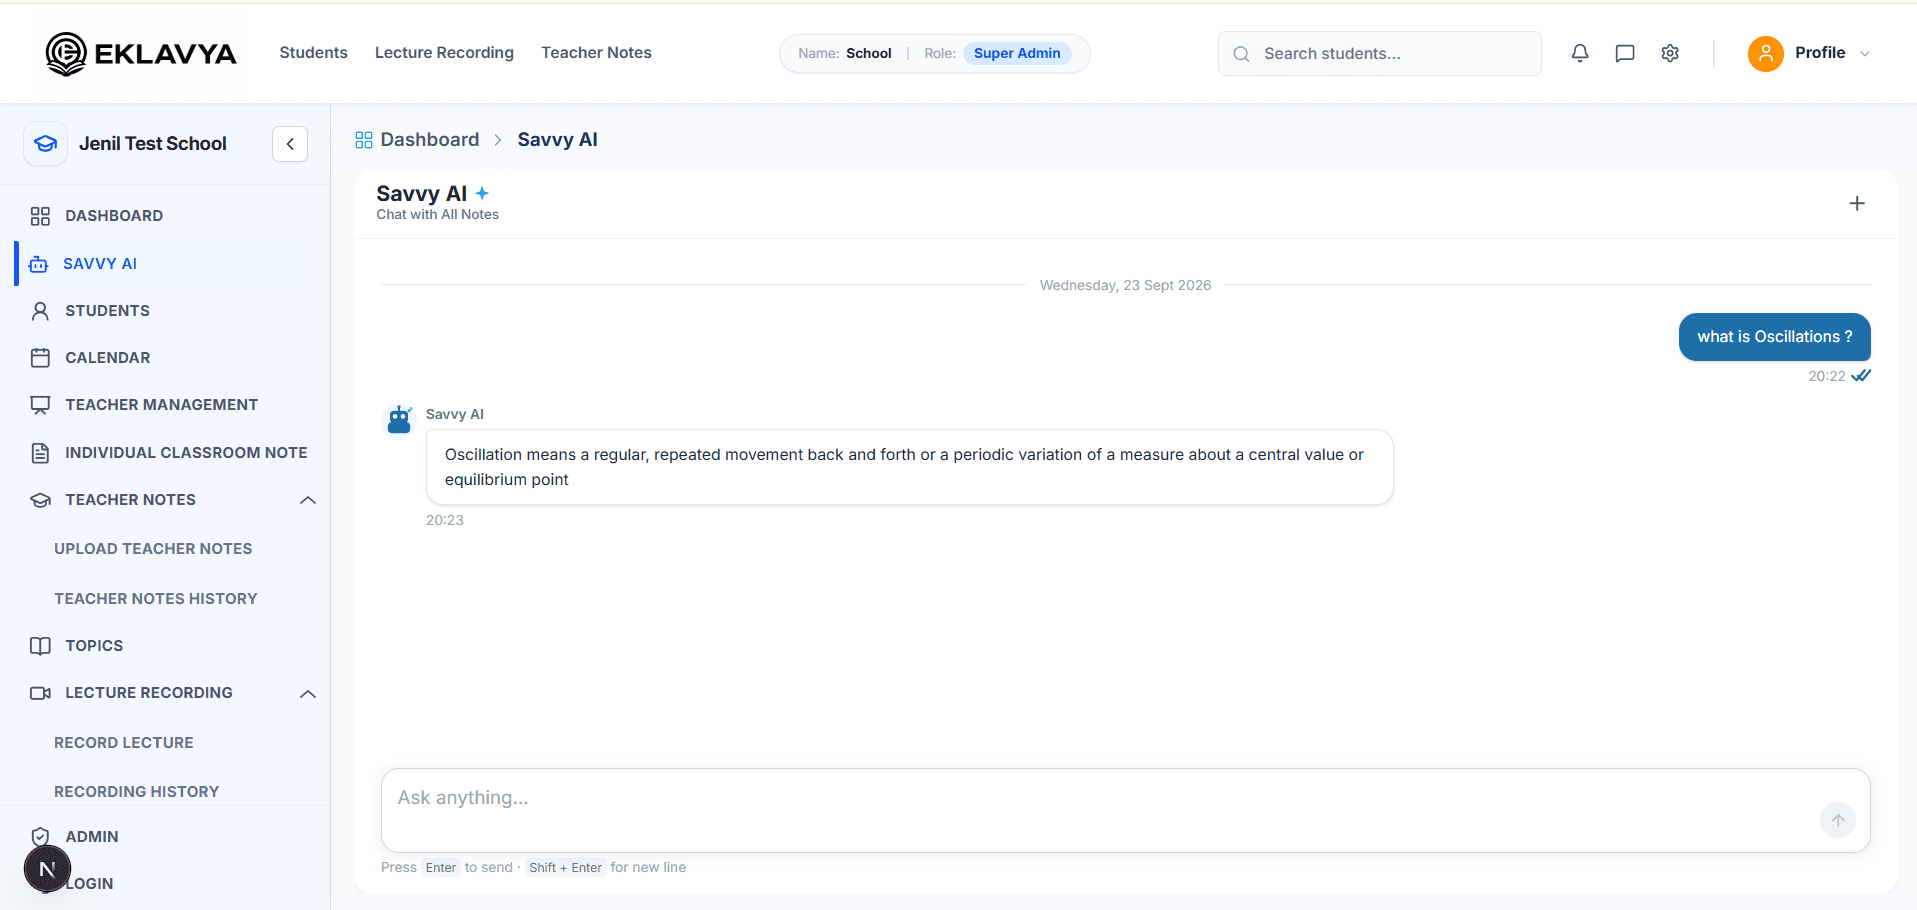This screenshot has height=910, width=1917.
Task: Open Recording History
Action: pyautogui.click(x=137, y=792)
